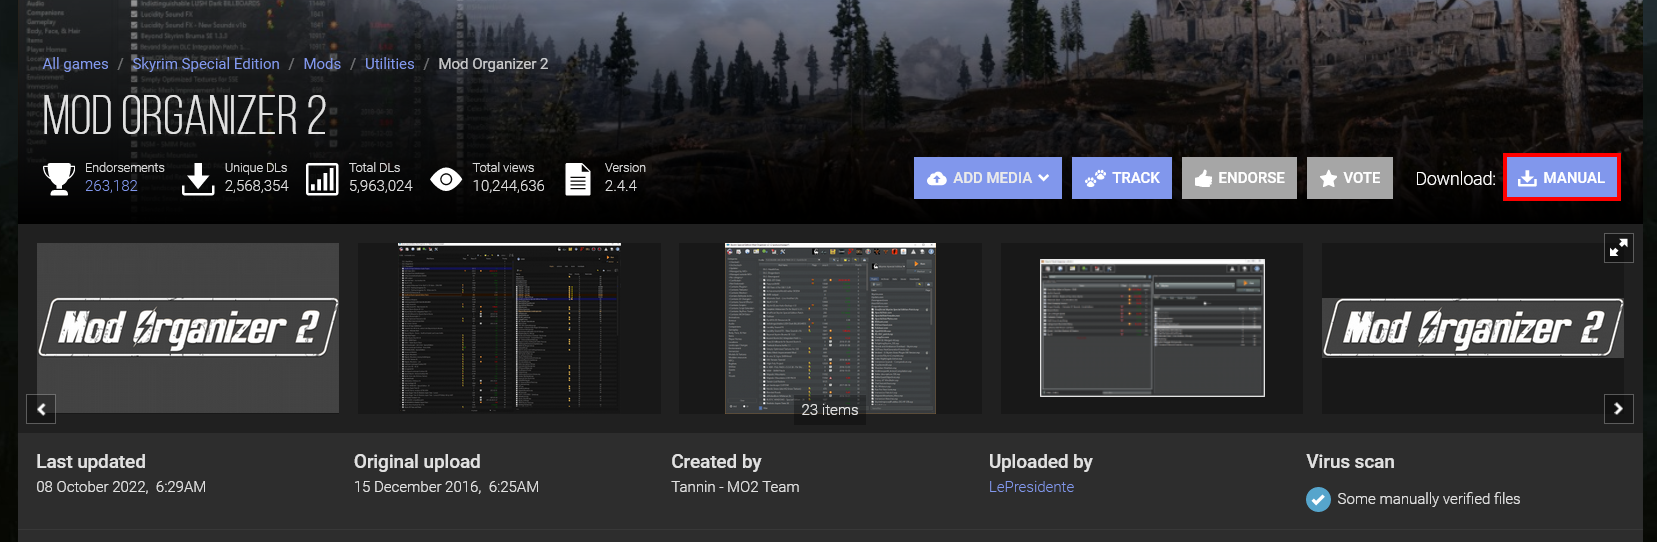Show next gallery images with right arrow
This screenshot has width=1657, height=542.
[1619, 409]
